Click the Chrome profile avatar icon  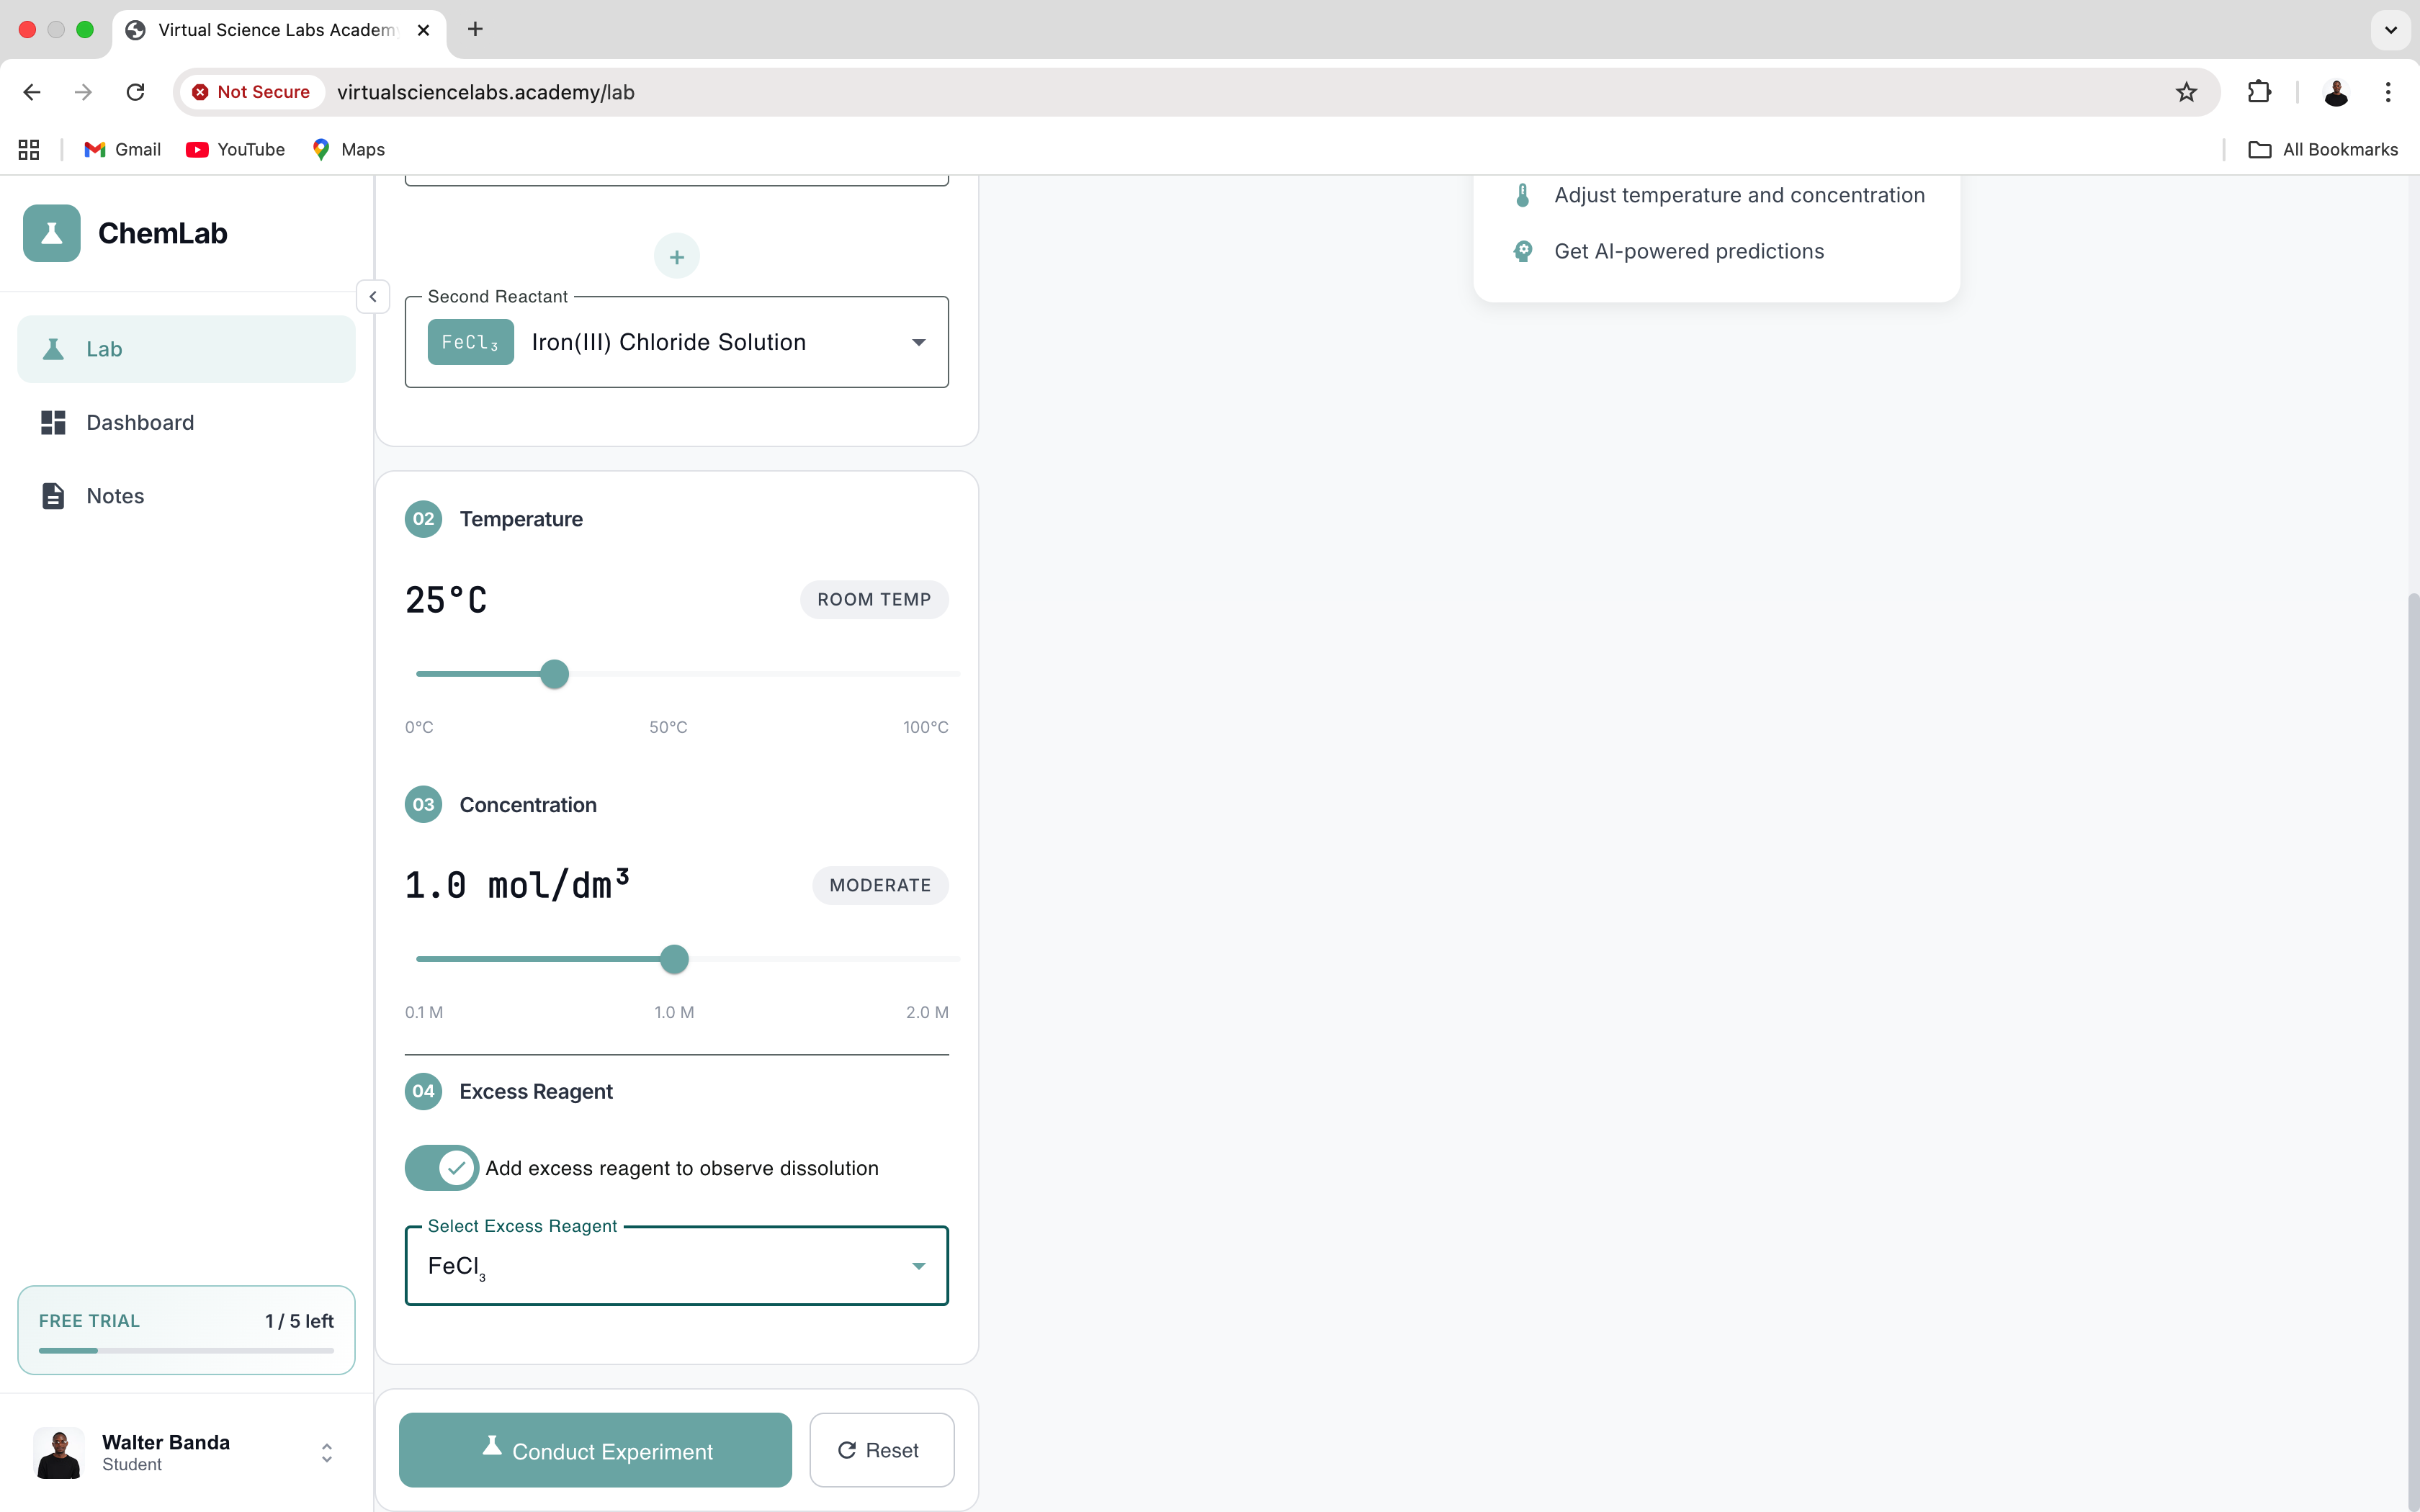(x=2336, y=92)
